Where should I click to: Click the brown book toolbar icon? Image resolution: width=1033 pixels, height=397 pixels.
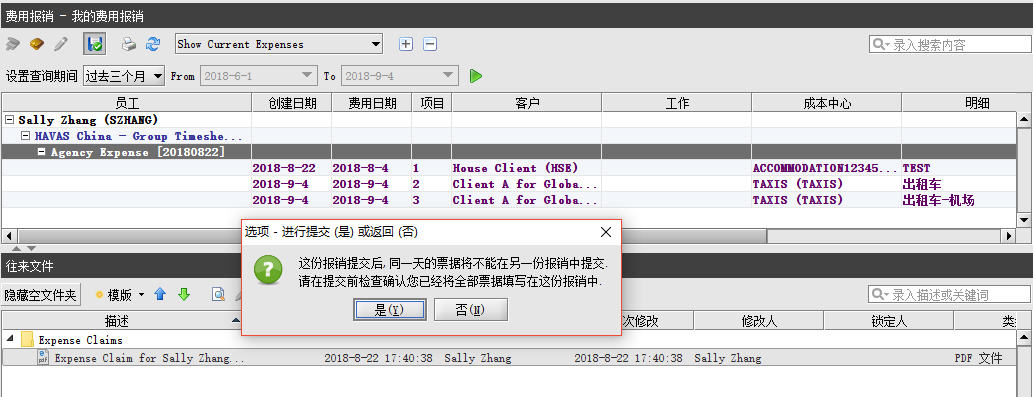[x=37, y=44]
